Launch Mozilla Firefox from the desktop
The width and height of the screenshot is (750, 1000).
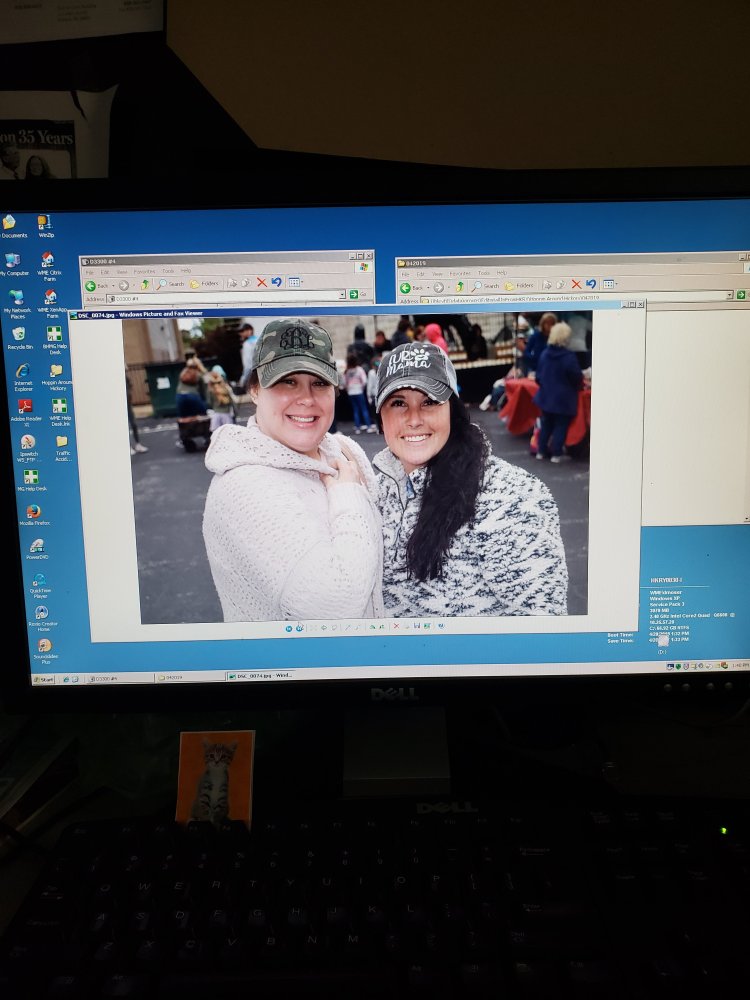click(33, 512)
